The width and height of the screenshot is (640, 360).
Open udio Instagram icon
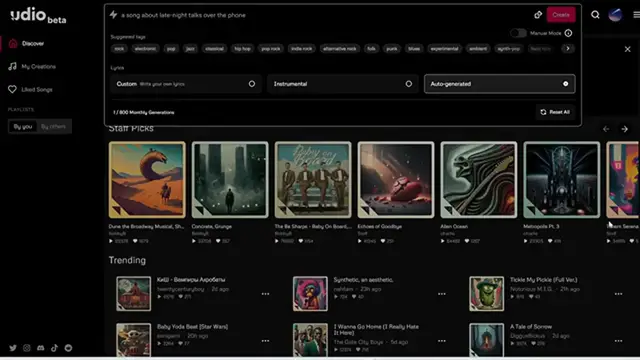[27, 348]
